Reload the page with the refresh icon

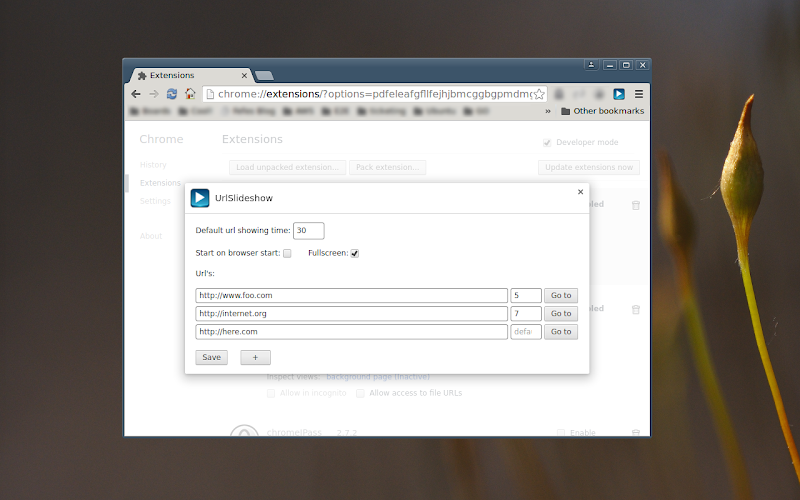tap(172, 94)
